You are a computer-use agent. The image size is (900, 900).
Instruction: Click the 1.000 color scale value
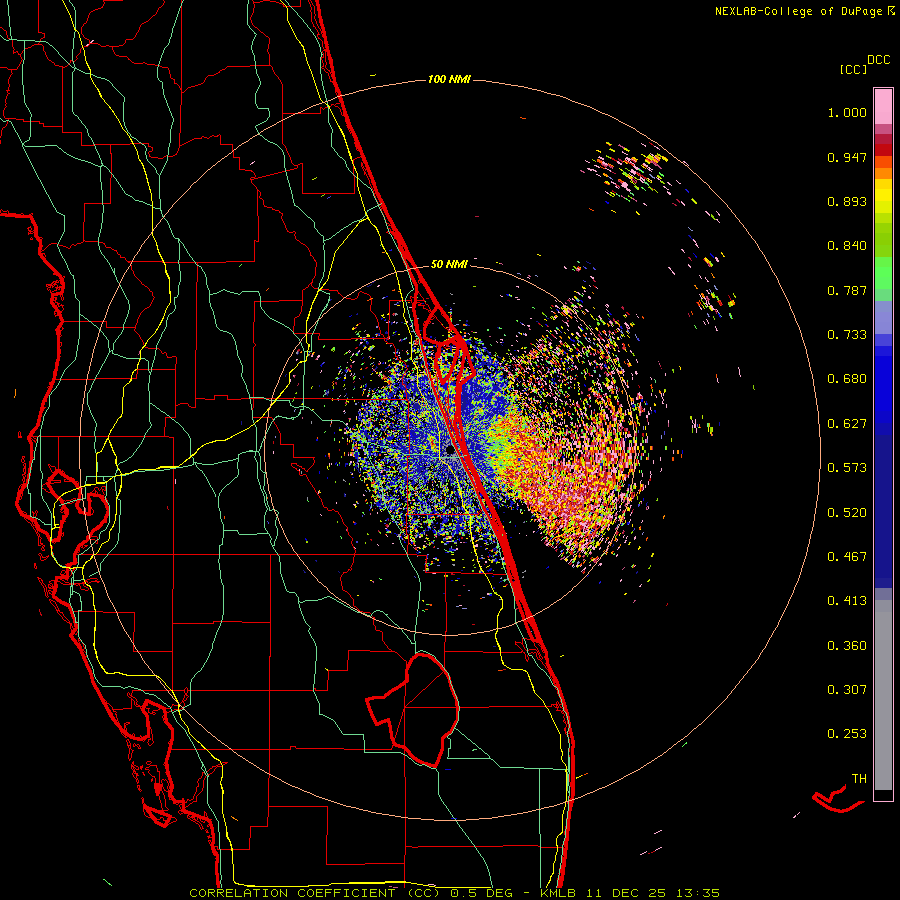pos(847,112)
